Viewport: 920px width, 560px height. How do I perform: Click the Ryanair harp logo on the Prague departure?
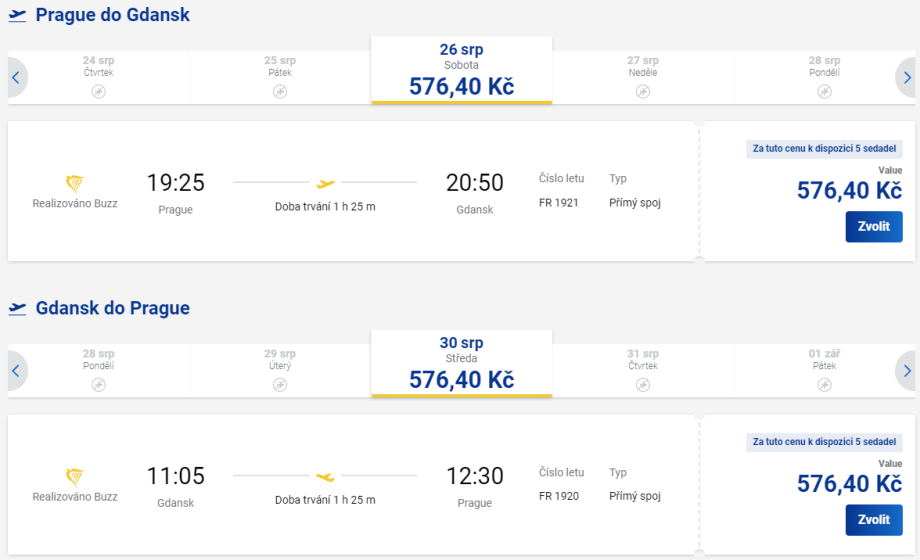tap(75, 183)
